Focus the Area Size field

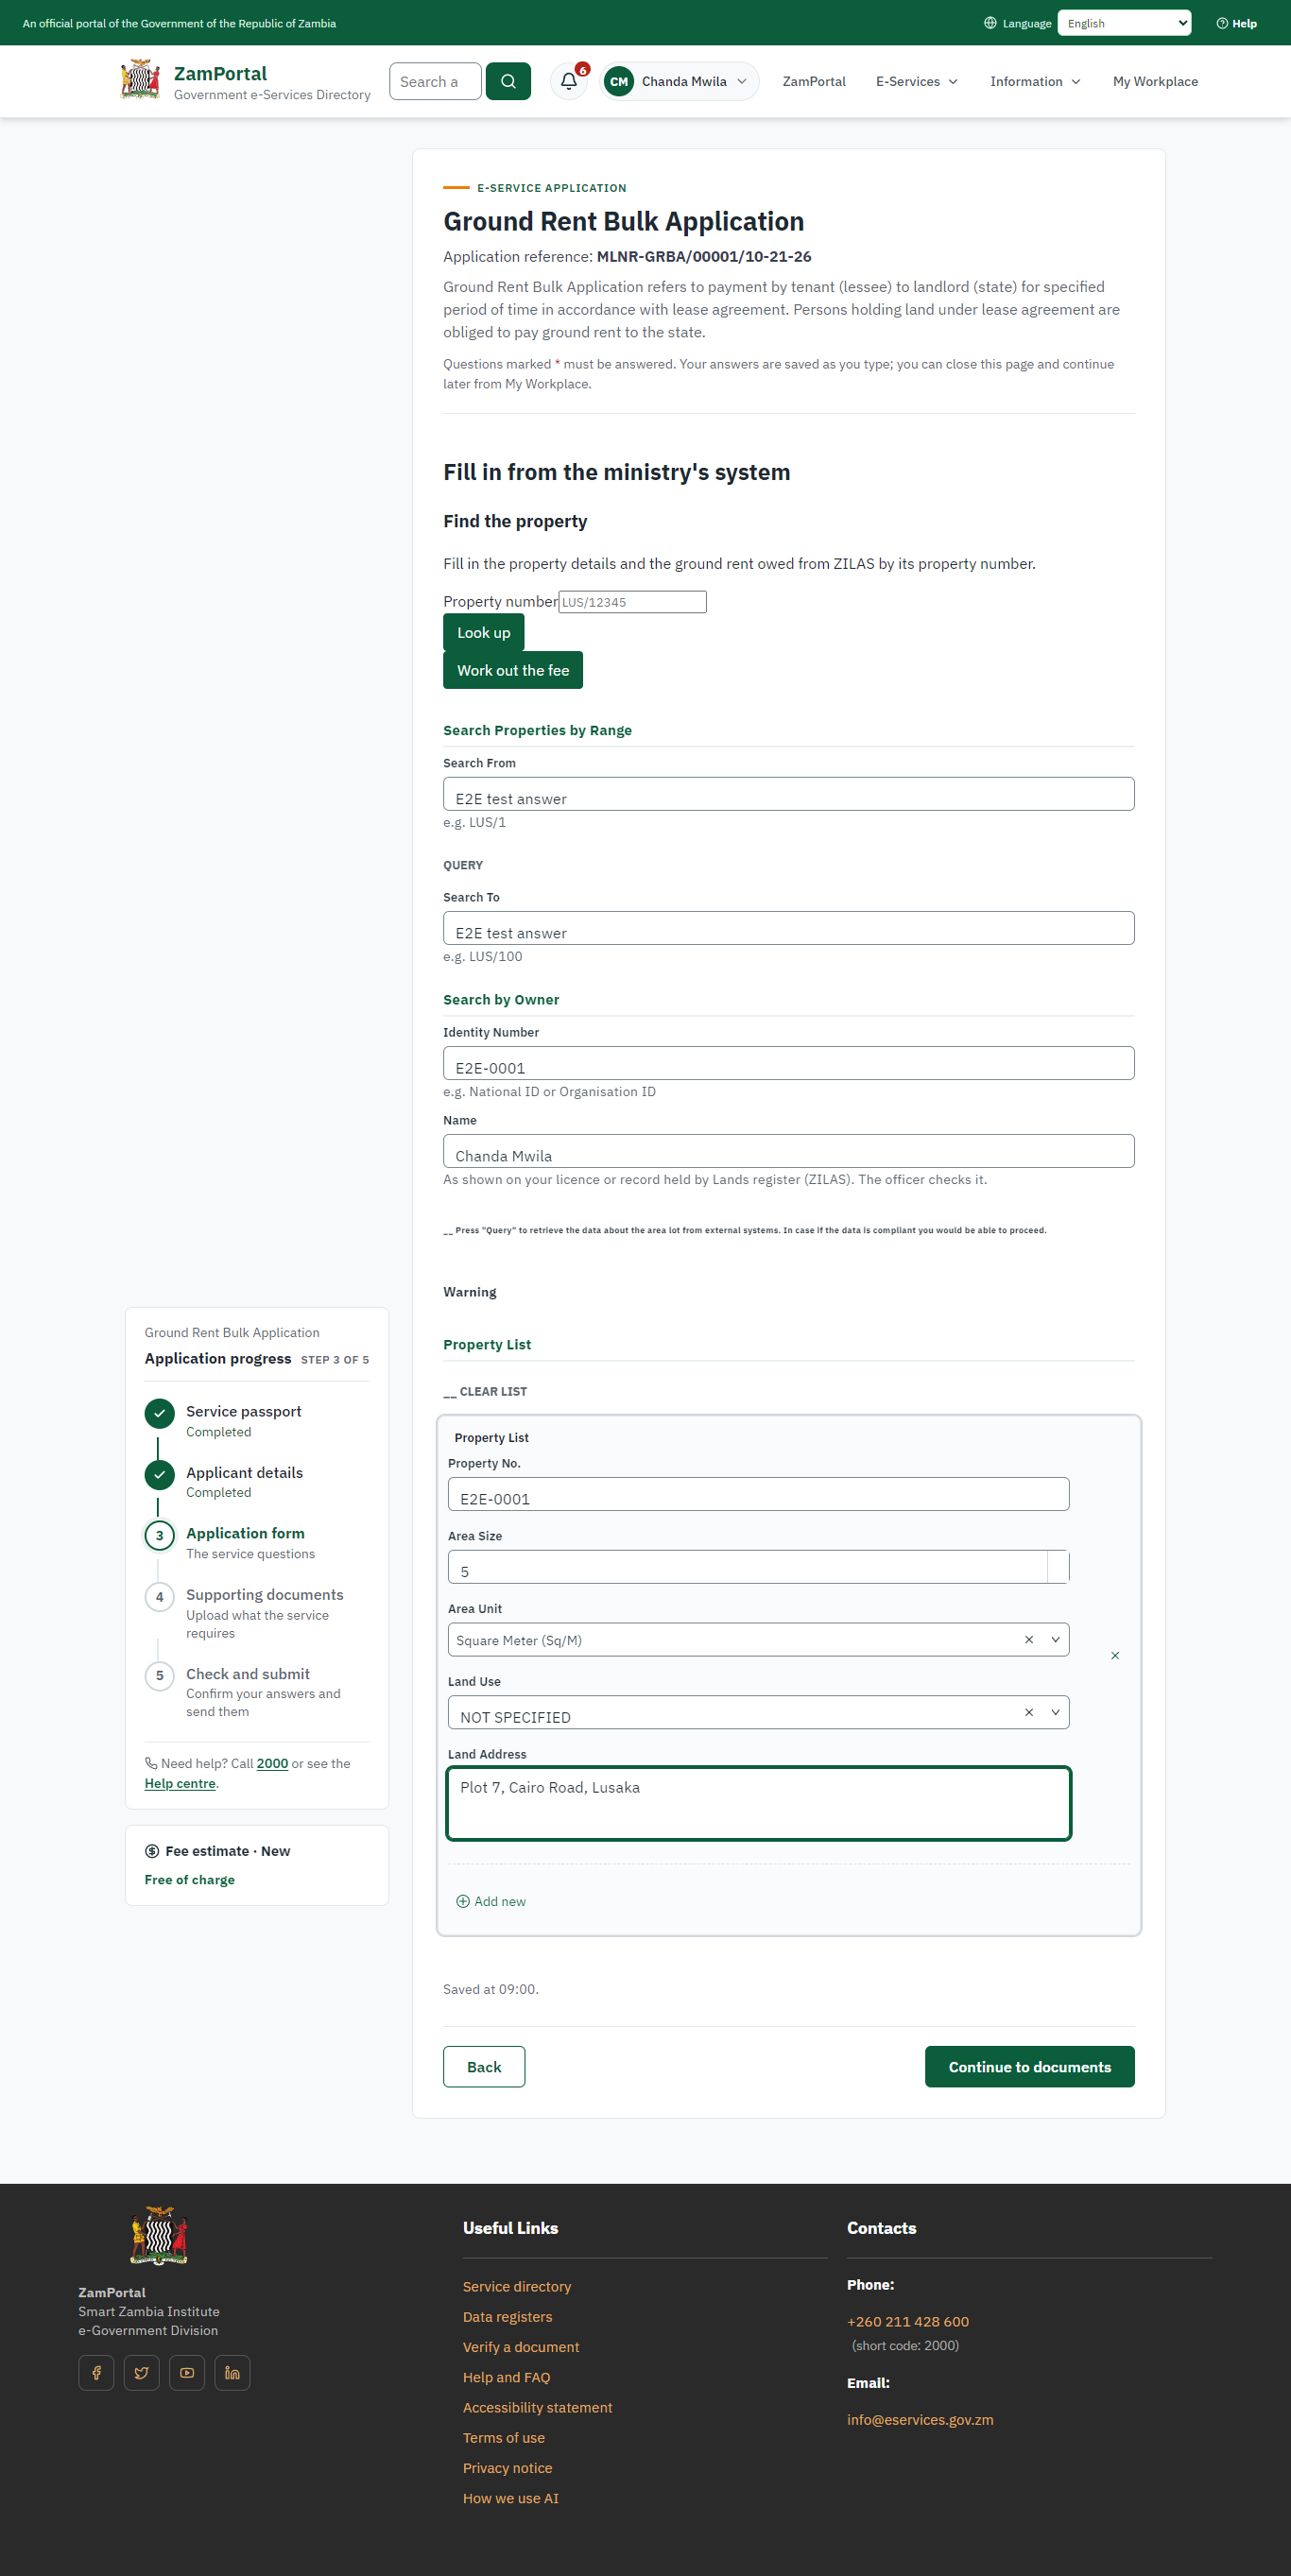tap(747, 1567)
